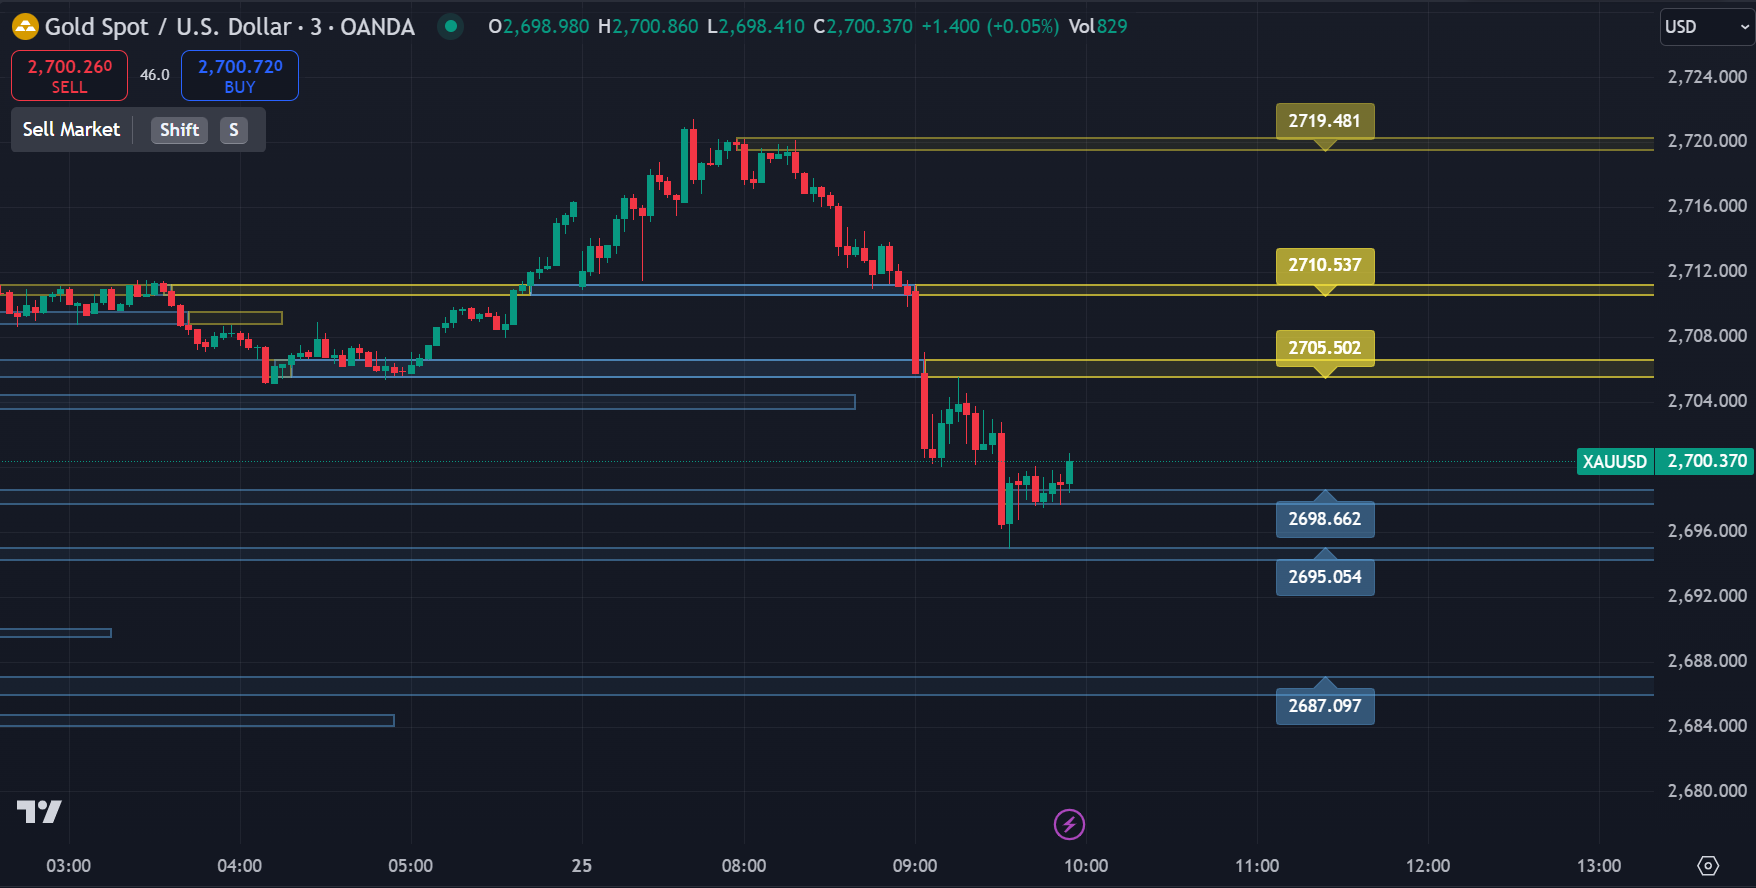The image size is (1756, 888).
Task: Click the 2,696.000 price axis label
Action: click(x=1707, y=531)
